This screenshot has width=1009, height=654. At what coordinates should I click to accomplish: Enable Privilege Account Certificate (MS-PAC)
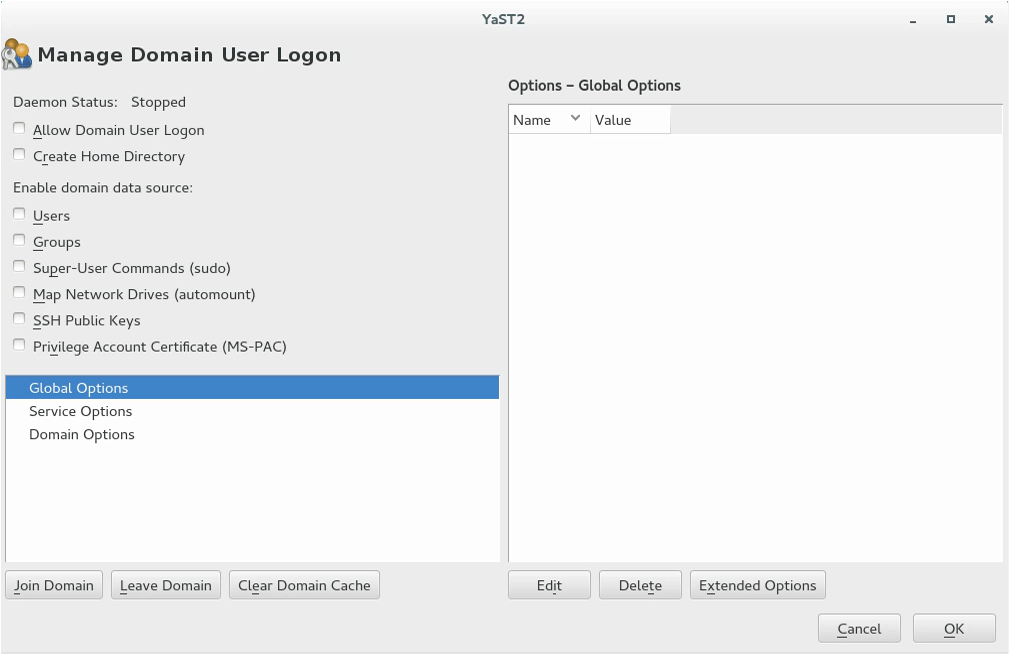18,345
